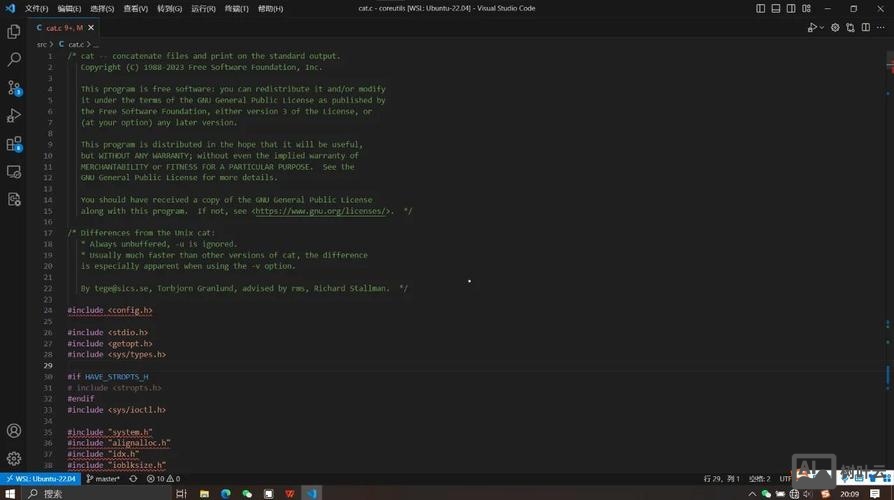This screenshot has width=894, height=500.
Task: Expand the run button dropdown arrow
Action: (x=823, y=28)
